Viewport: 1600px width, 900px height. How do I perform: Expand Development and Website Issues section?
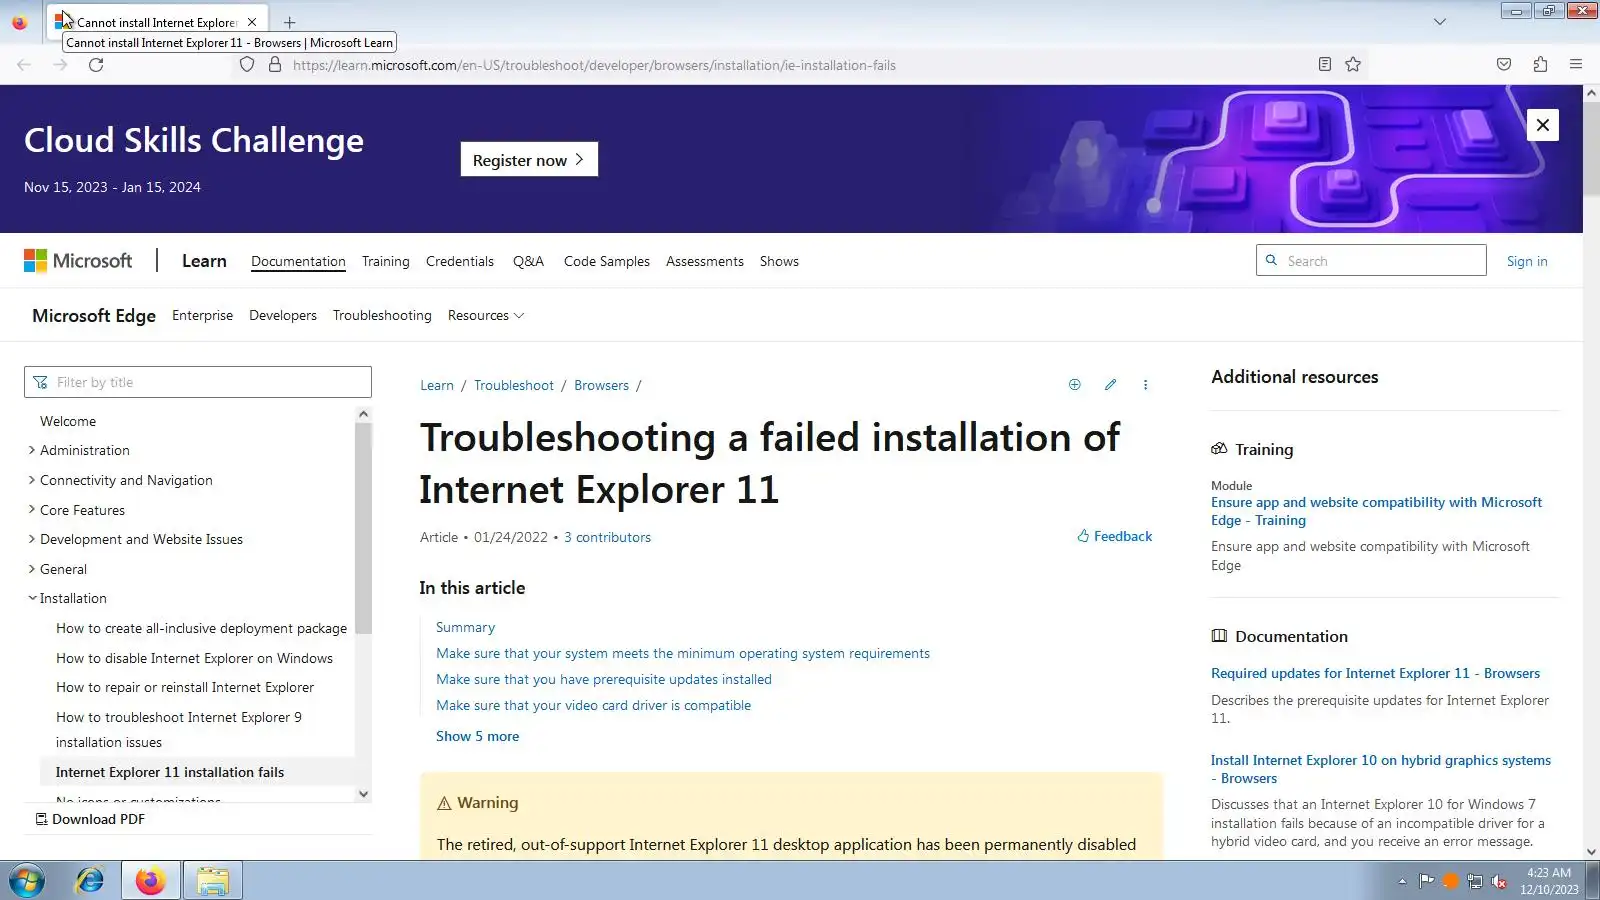pyautogui.click(x=32, y=539)
